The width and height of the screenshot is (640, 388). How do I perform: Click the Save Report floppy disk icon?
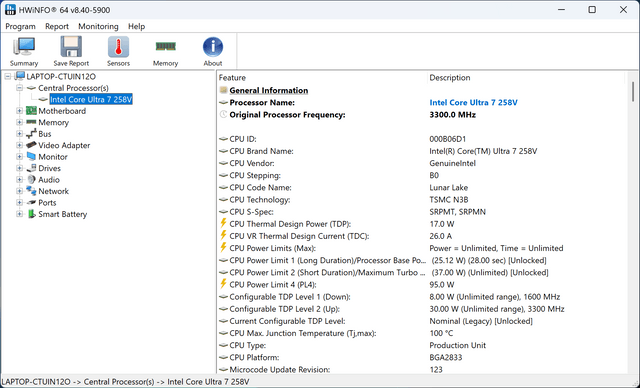pos(71,47)
